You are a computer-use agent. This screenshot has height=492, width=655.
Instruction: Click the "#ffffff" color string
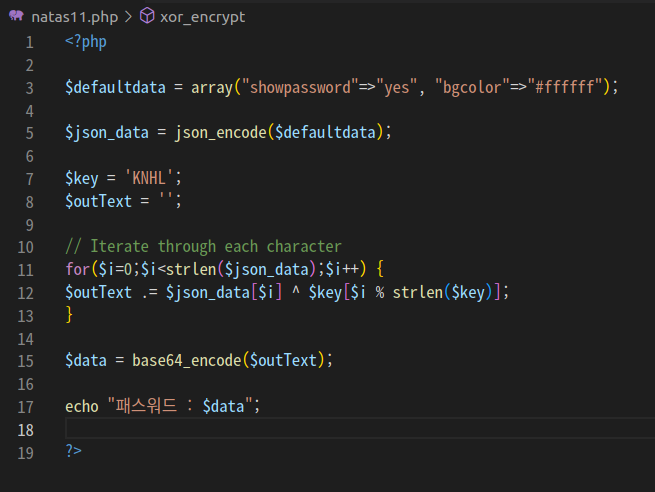(564, 87)
